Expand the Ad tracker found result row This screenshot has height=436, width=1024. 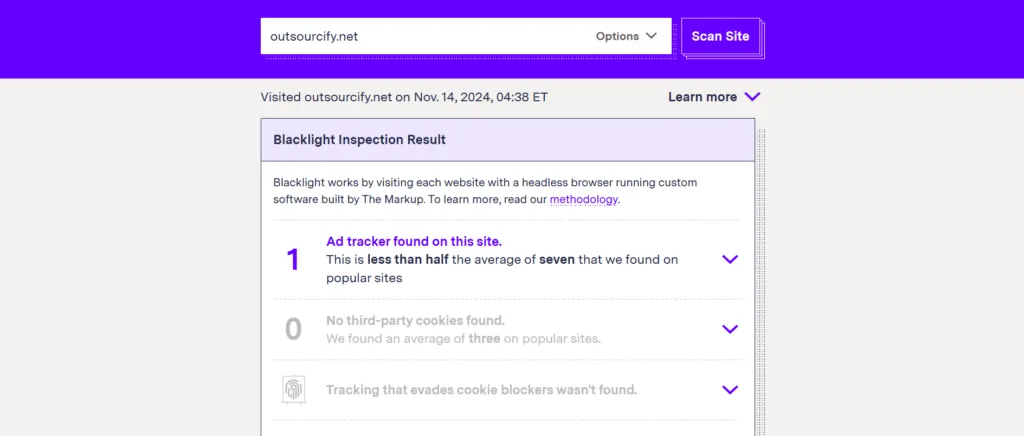point(729,259)
